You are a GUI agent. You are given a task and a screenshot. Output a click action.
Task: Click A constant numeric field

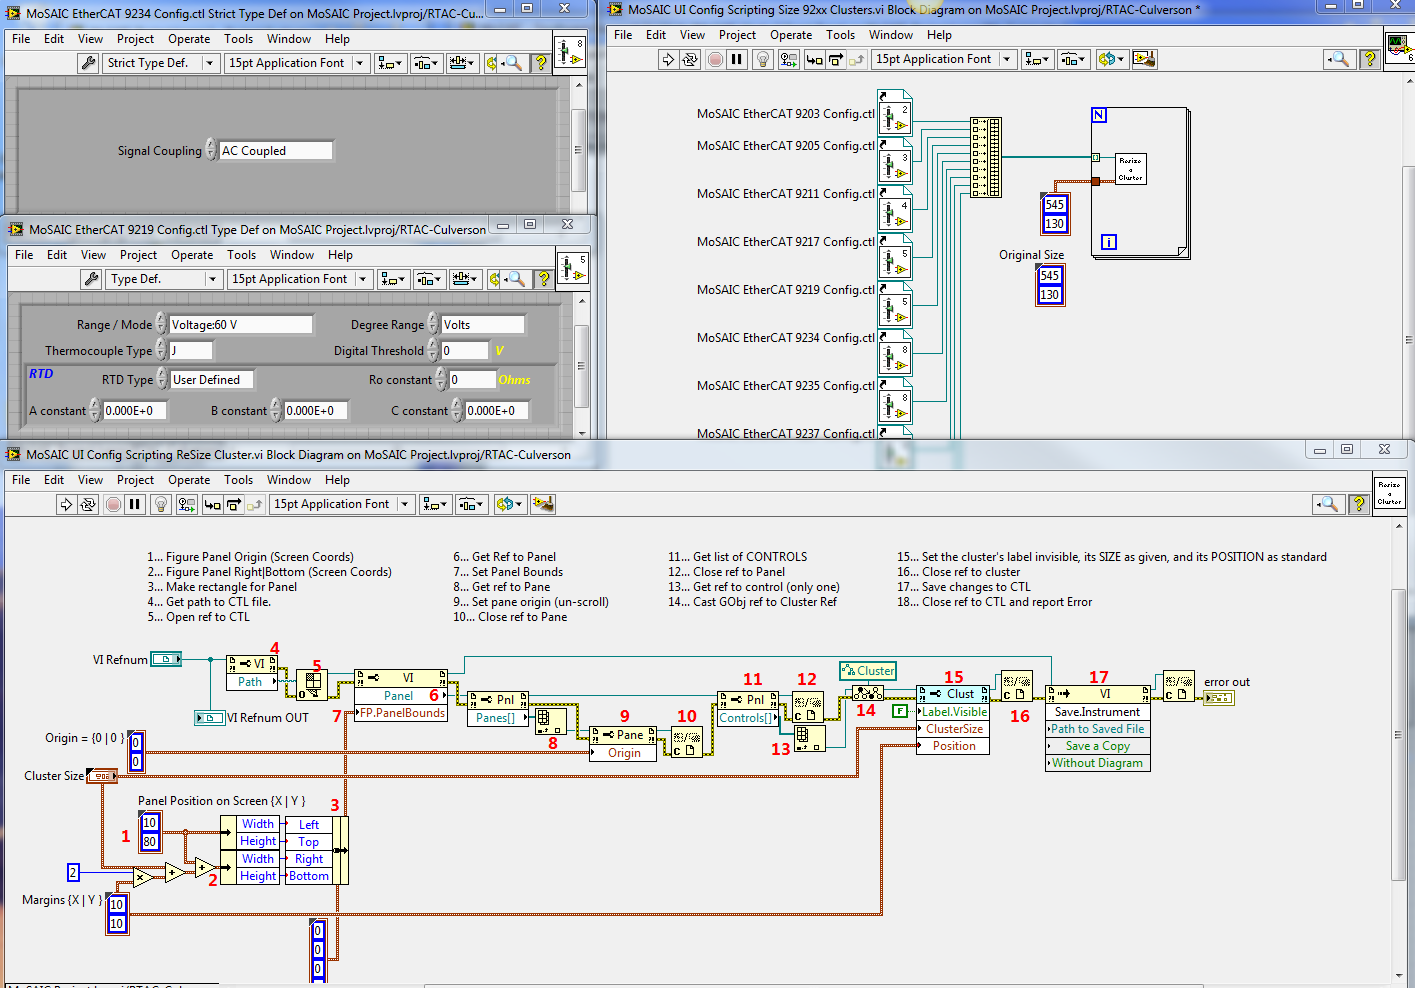tap(135, 410)
